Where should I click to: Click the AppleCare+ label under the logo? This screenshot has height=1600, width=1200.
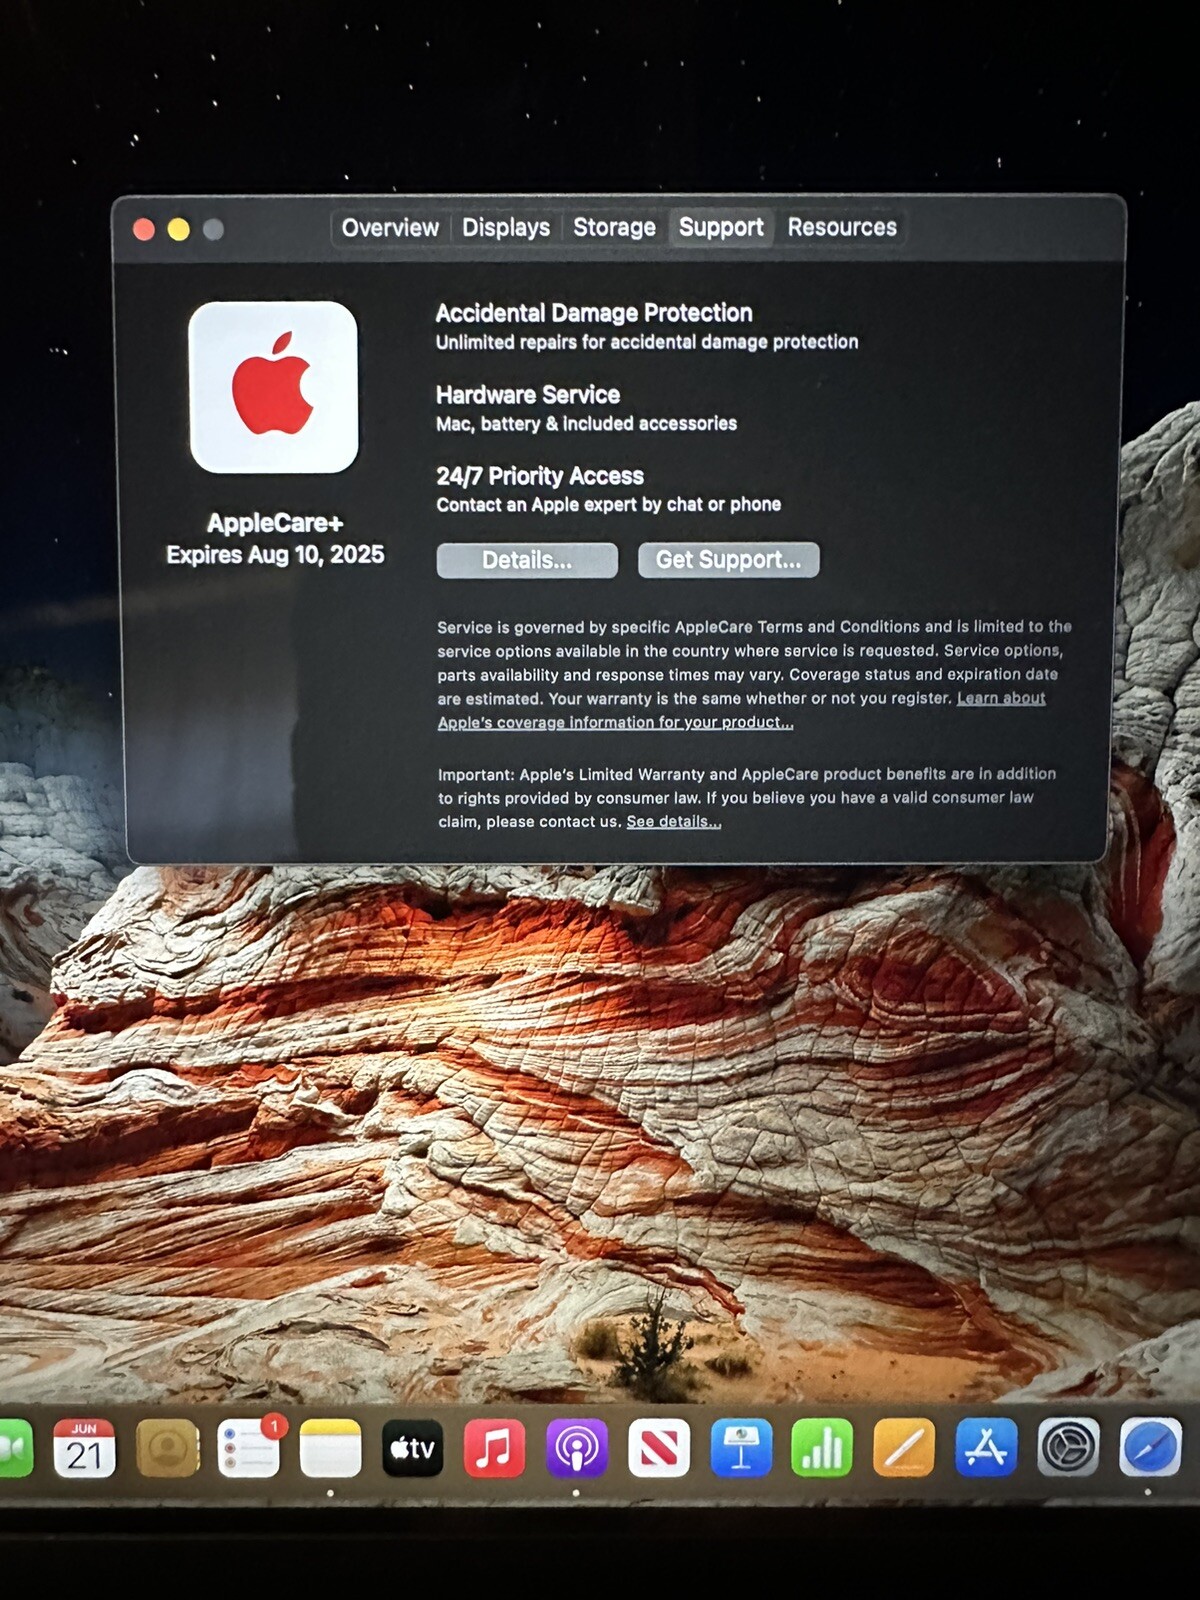[275, 523]
